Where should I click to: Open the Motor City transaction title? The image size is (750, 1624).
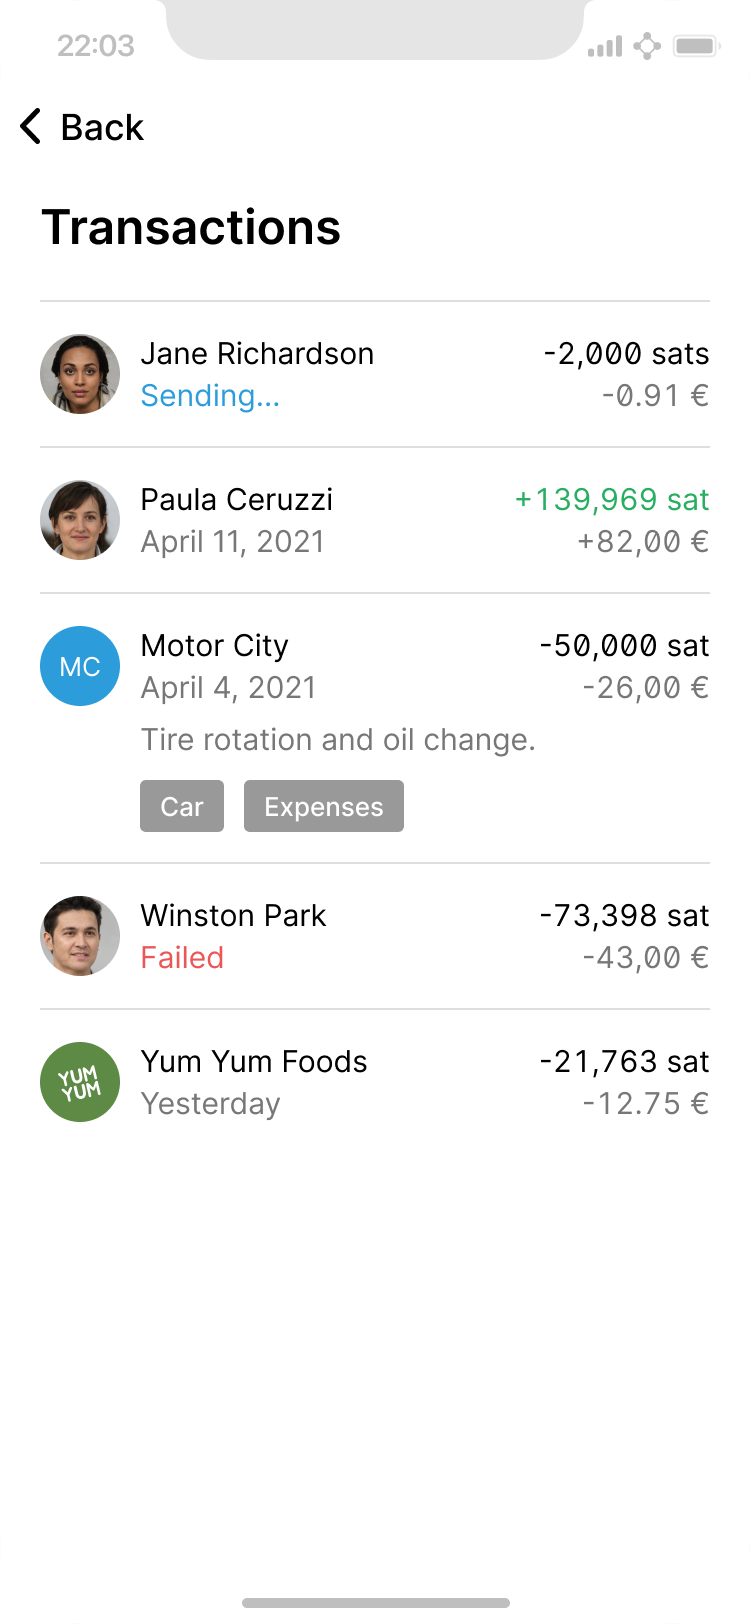[215, 645]
